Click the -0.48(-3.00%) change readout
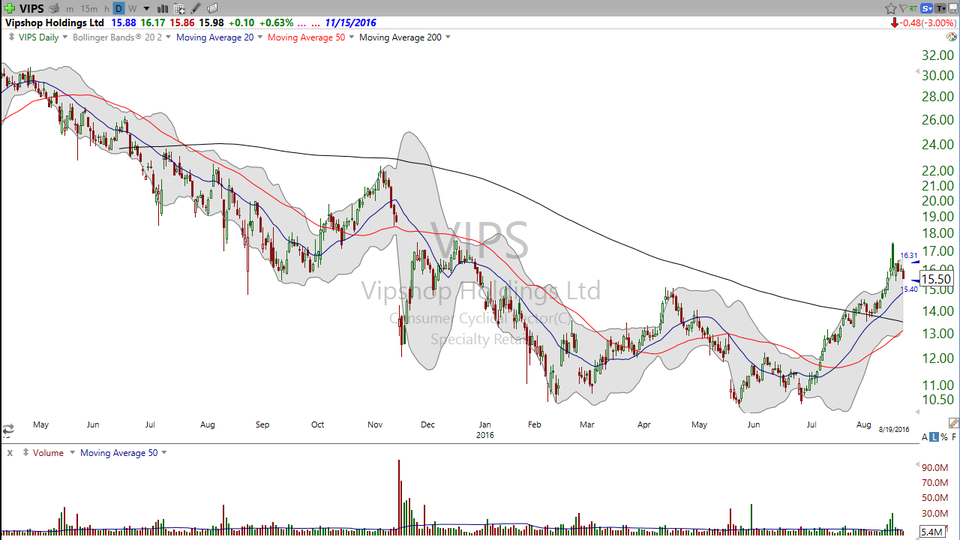This screenshot has width=960, height=540. pos(927,23)
